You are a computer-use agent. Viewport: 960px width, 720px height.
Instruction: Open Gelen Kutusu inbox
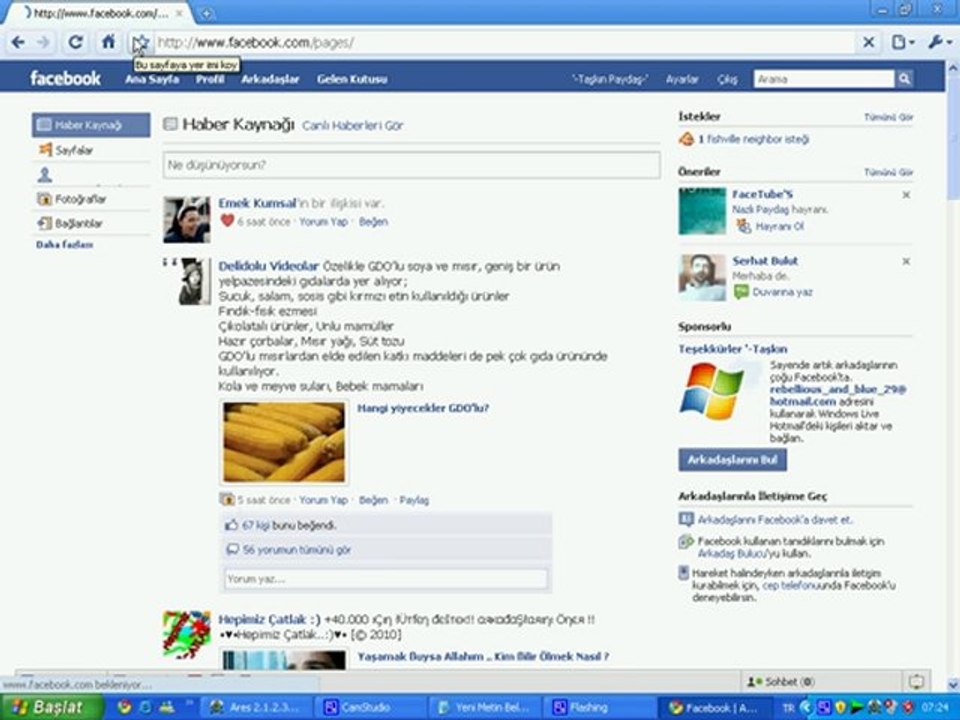(352, 79)
